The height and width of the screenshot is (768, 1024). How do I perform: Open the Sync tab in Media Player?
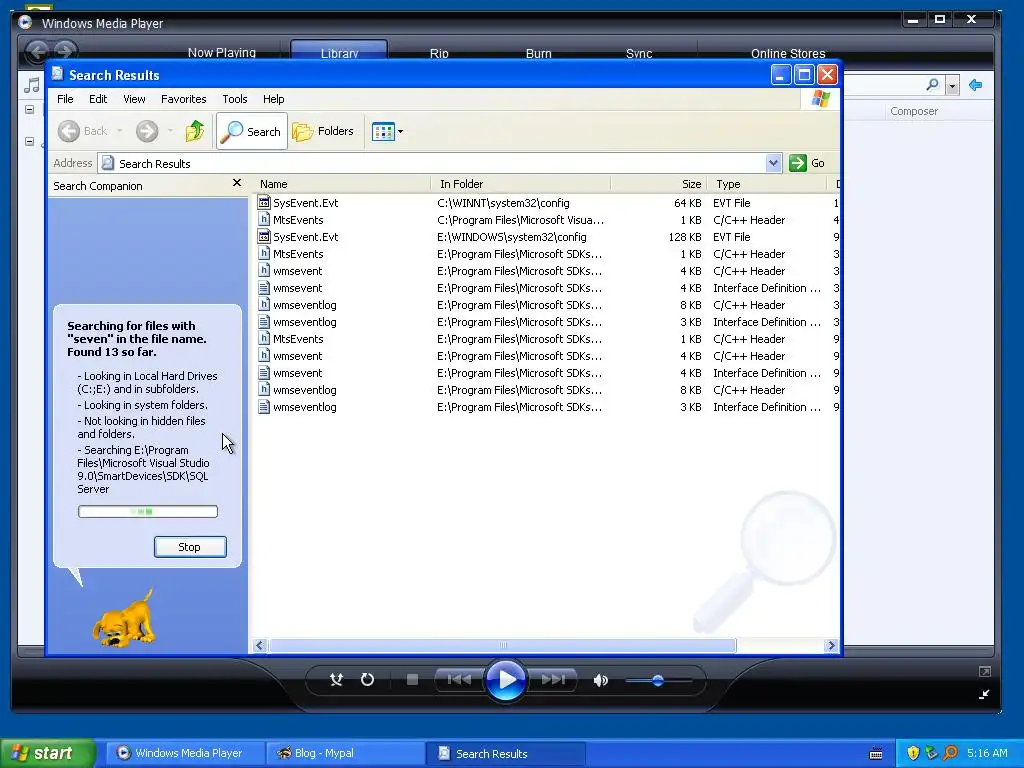point(639,54)
